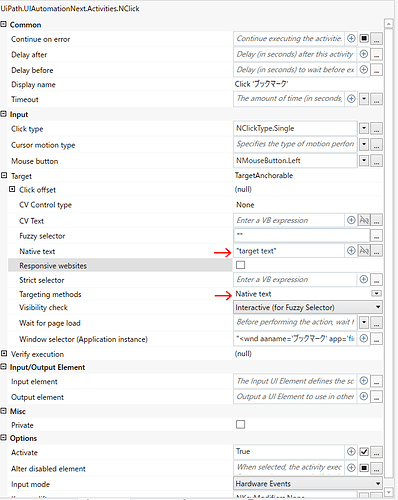Viewport: 398px width, 500px height.
Task: Enable the Responsive websites checkbox
Action: click(240, 265)
